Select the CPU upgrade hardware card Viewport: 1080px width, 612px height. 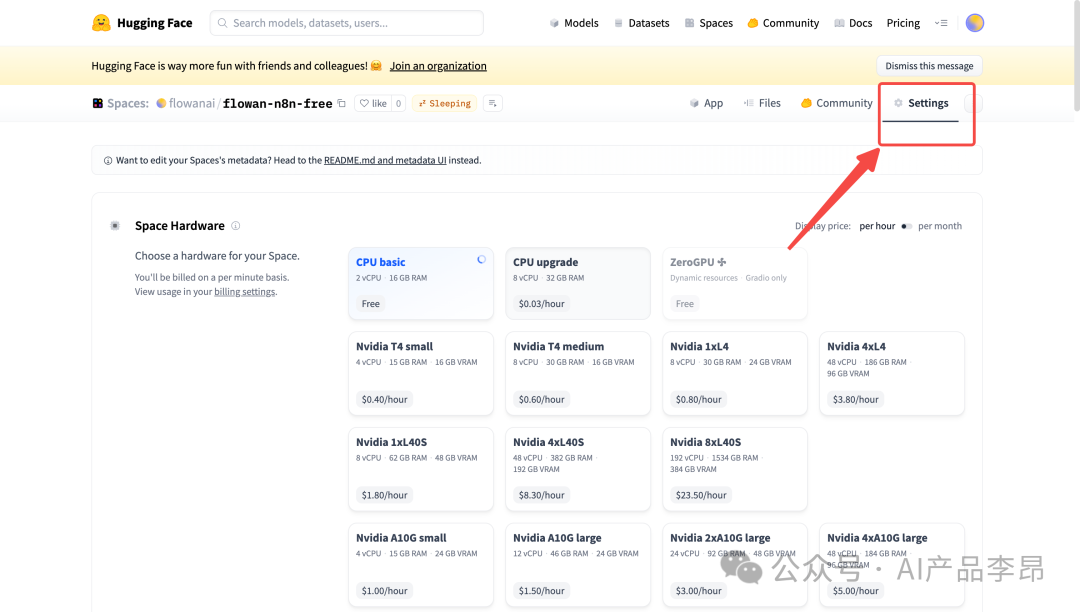coord(578,283)
